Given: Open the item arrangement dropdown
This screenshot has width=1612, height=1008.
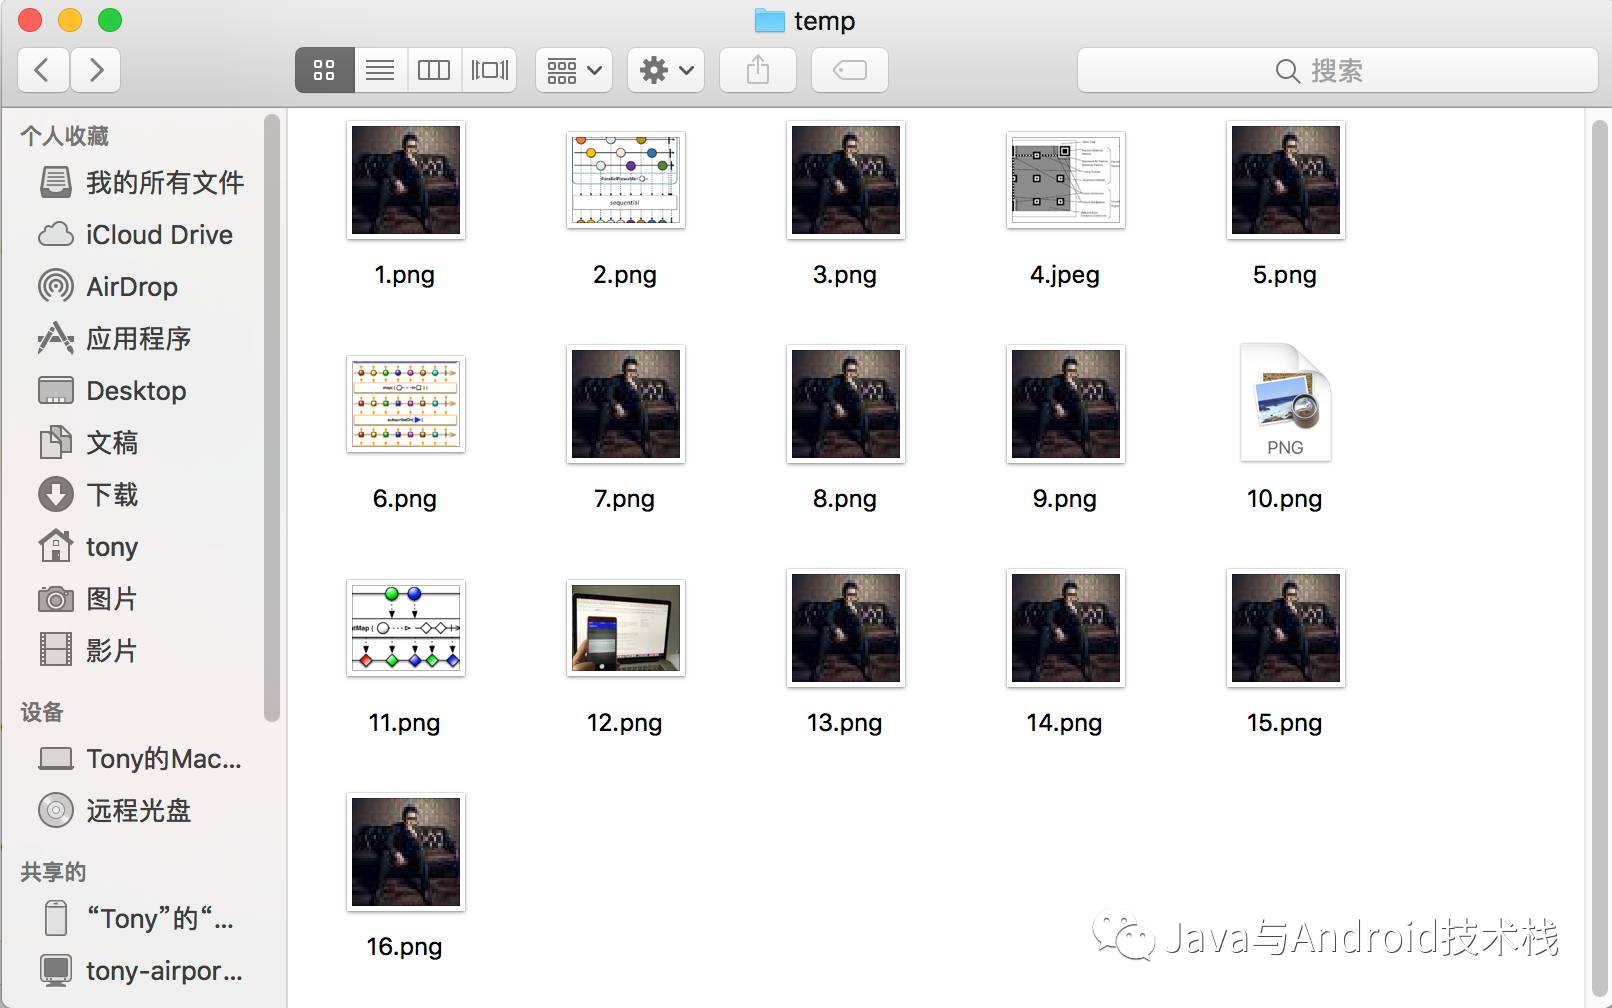Looking at the screenshot, I should pyautogui.click(x=574, y=70).
